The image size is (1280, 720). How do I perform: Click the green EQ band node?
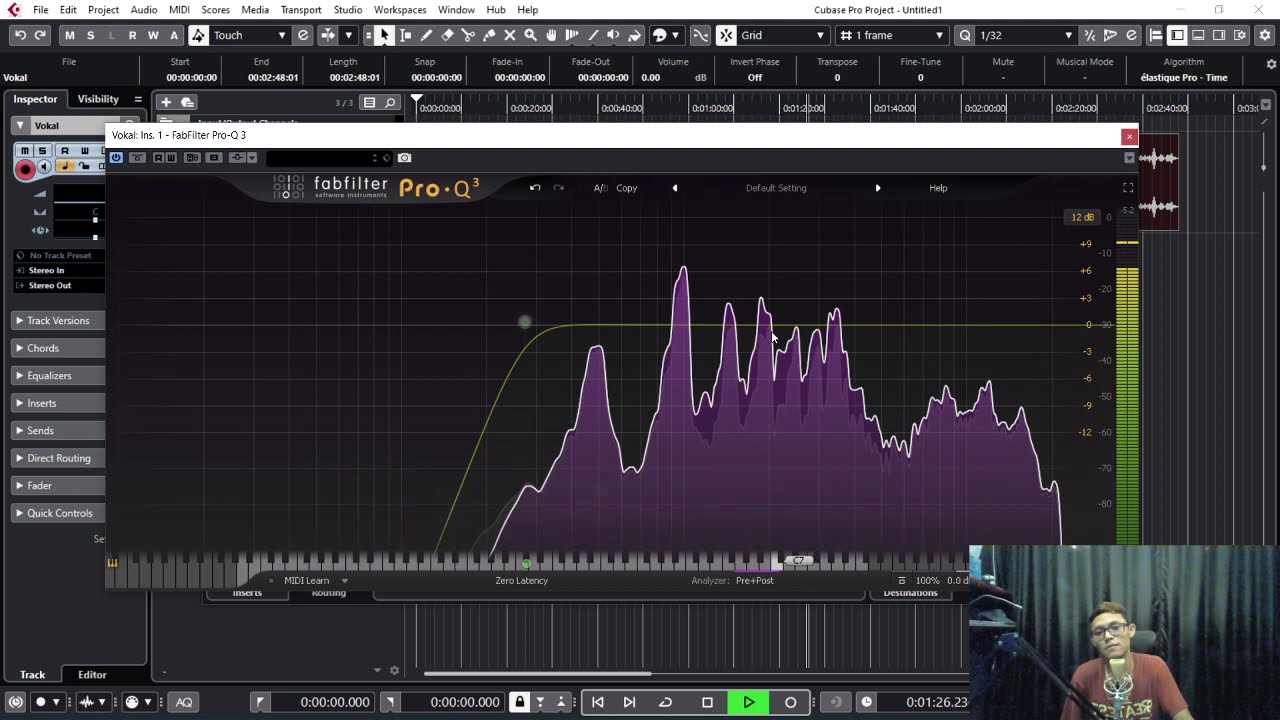[x=525, y=322]
